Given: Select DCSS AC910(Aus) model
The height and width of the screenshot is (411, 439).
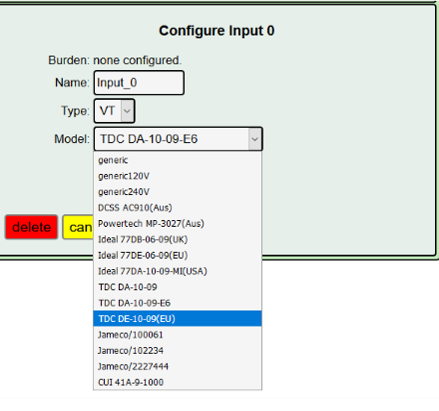Looking at the screenshot, I should (177, 208).
